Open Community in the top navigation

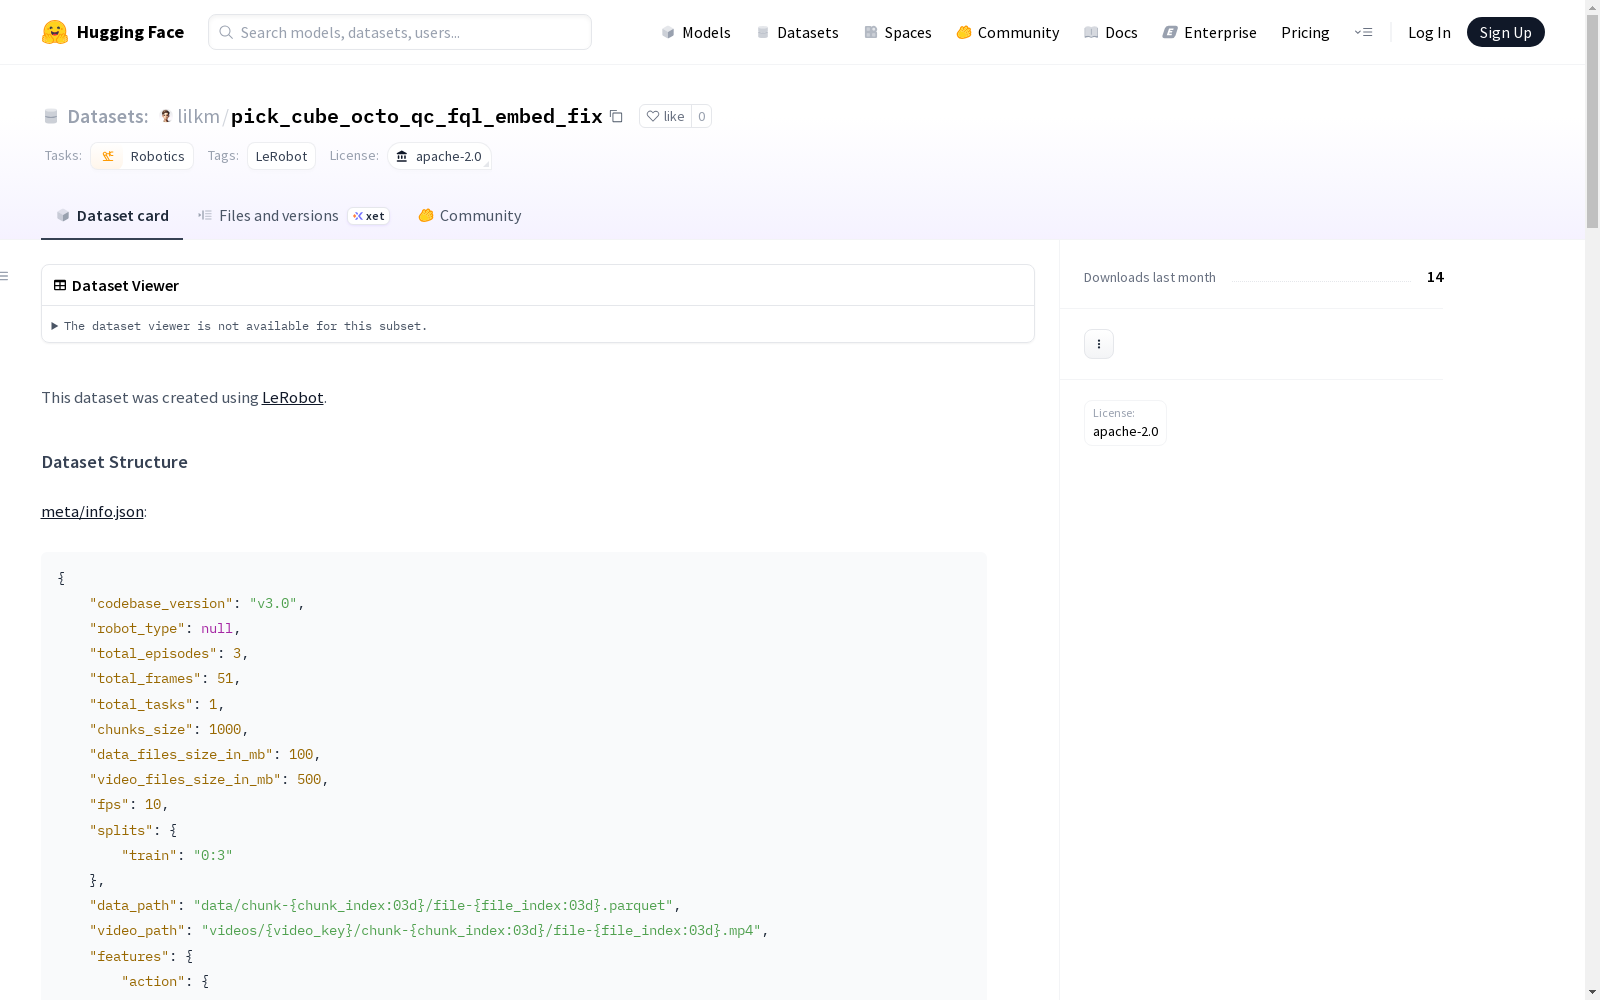click(1007, 32)
